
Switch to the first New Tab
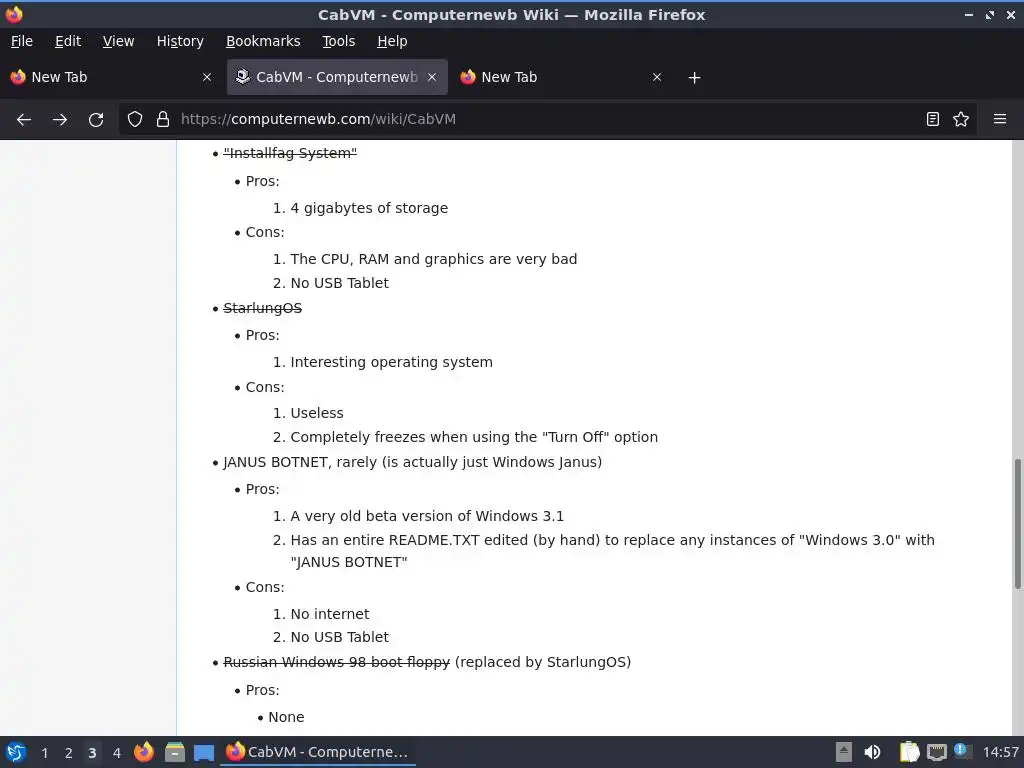[x=111, y=77]
